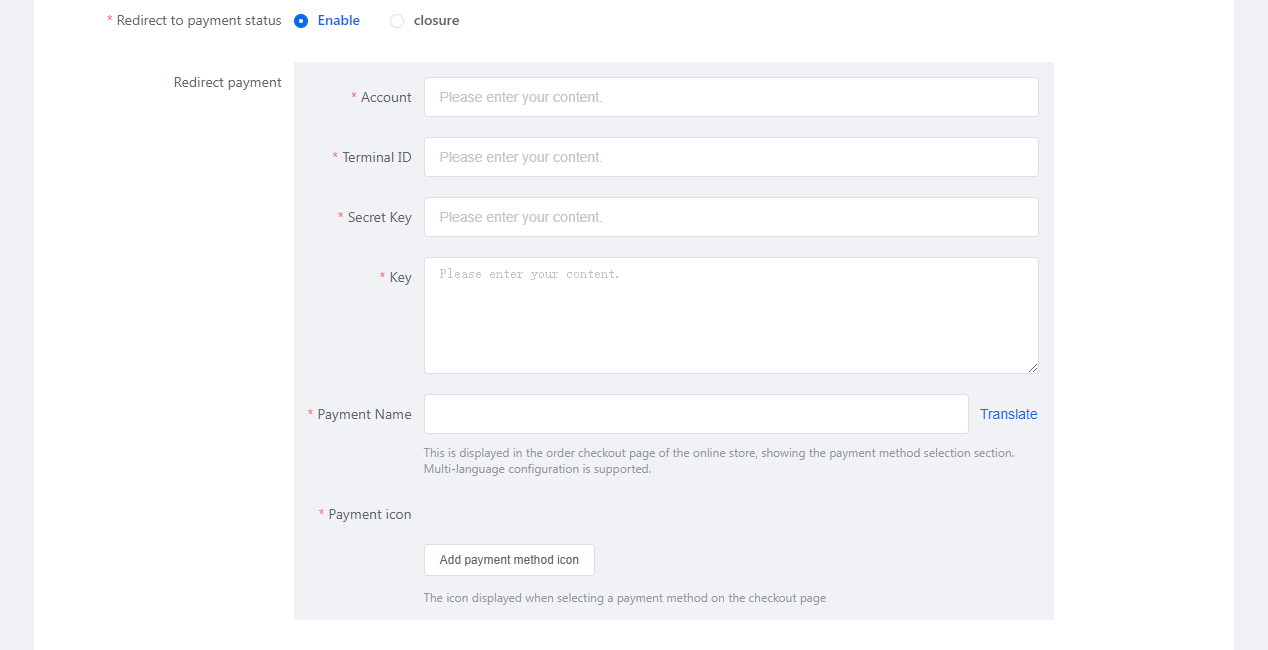Click the Redirect to payment status label
Screen dimensions: 1268x650
[198, 21]
